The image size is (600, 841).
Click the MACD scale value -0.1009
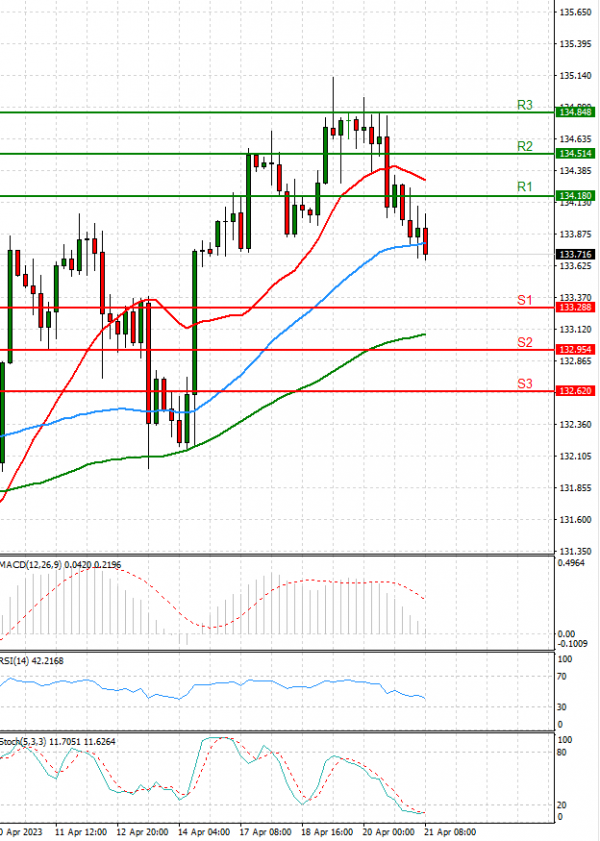point(573,644)
